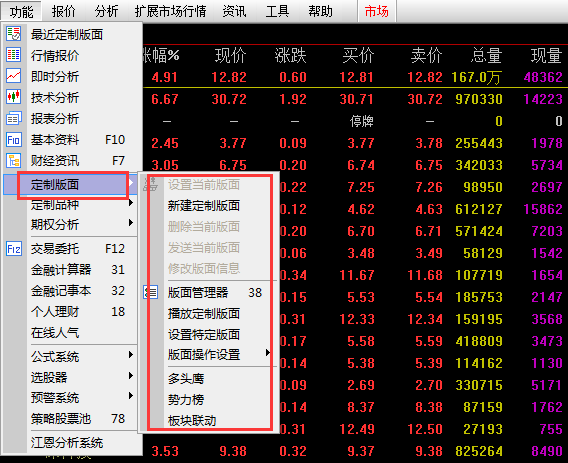The width and height of the screenshot is (568, 463).
Task: Click the 行情报价 grid icon
Action: 13,55
